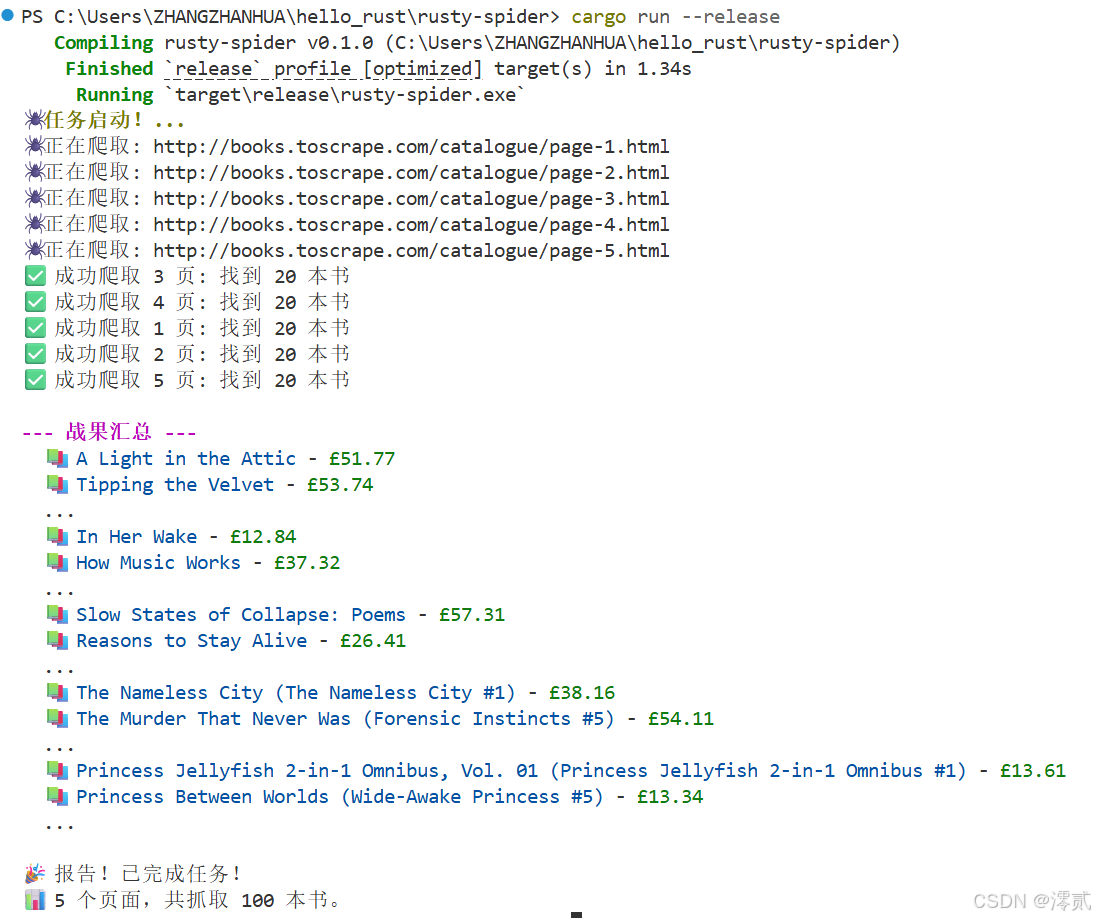Click green check mark for 成功爬取 3 页
The image size is (1095, 918).
[x=35, y=276]
